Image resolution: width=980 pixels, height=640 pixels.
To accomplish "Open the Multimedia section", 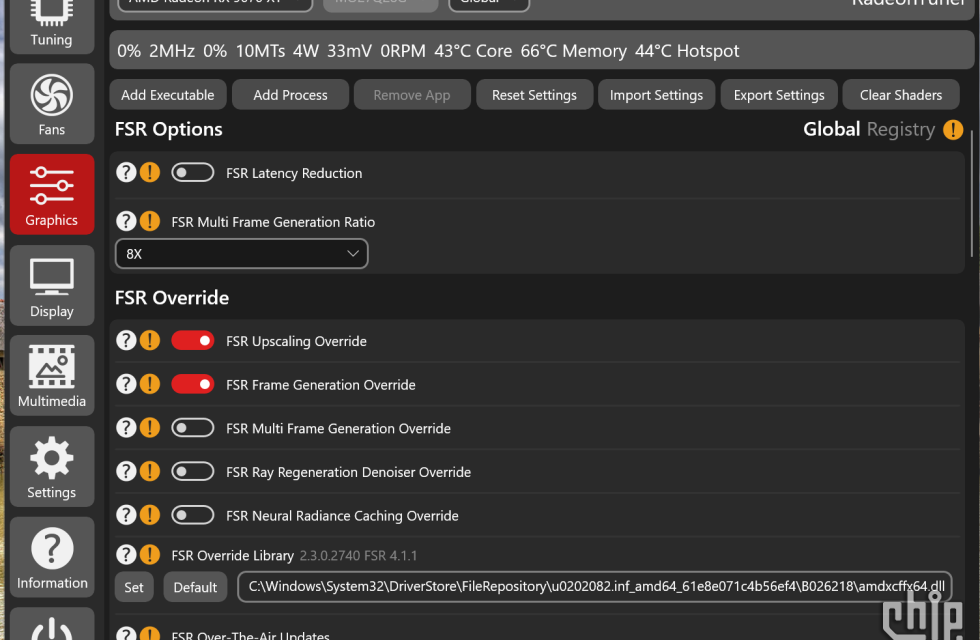I will pos(52,376).
